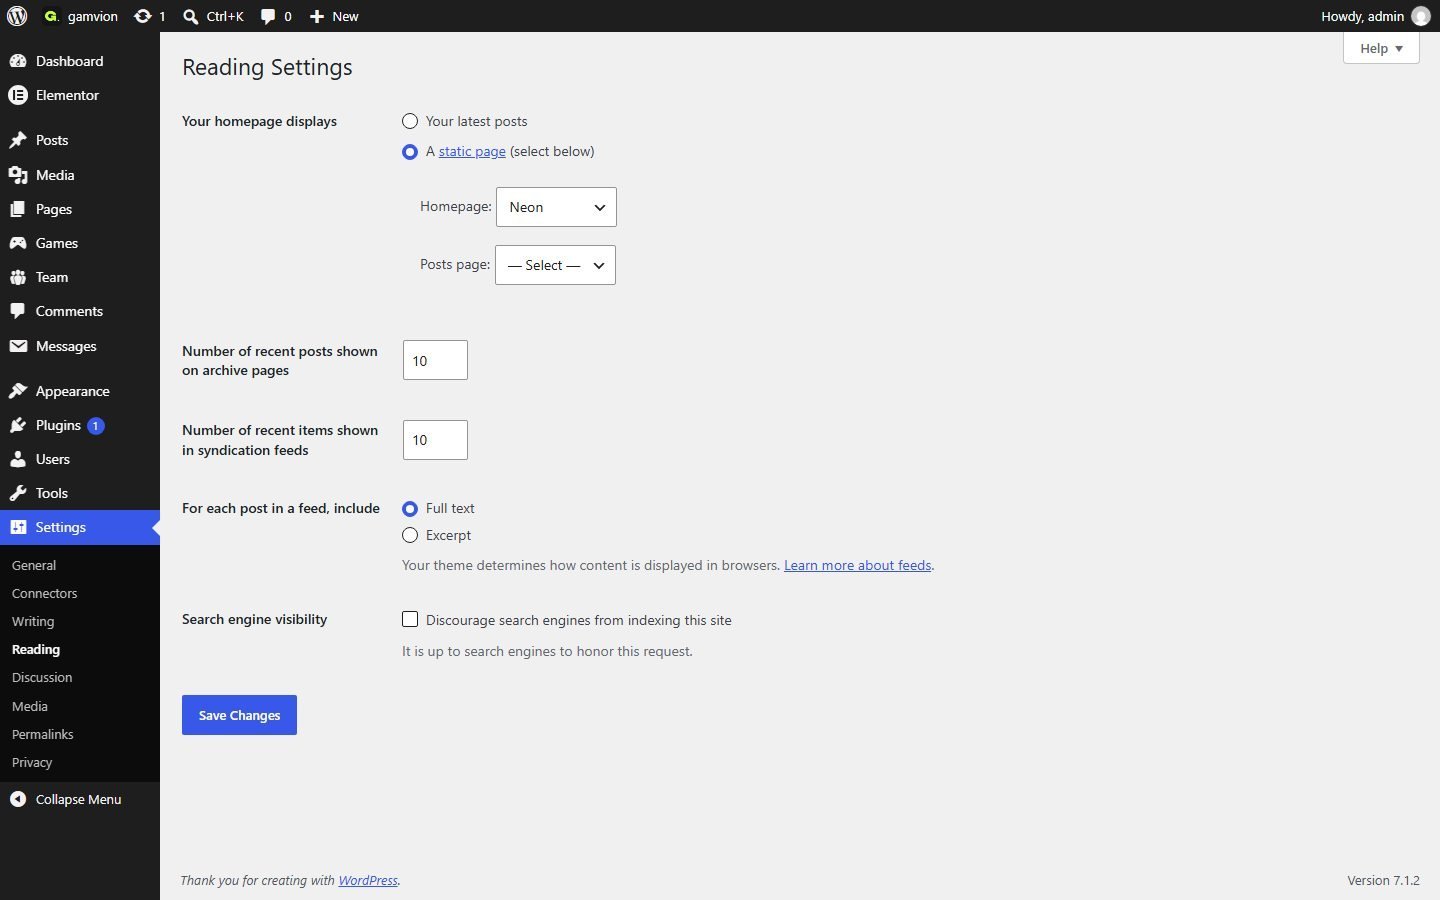Click the syndication feeds items number field
Screen dimensions: 1440x900
pyautogui.click(x=435, y=440)
